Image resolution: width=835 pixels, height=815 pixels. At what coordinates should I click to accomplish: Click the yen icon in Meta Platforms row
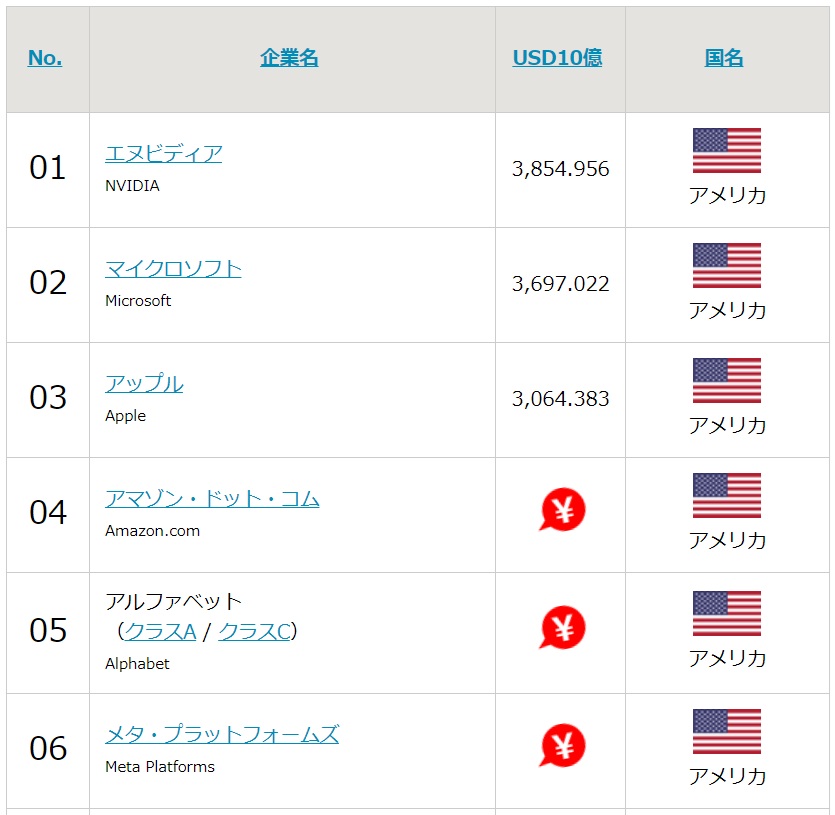tap(562, 746)
